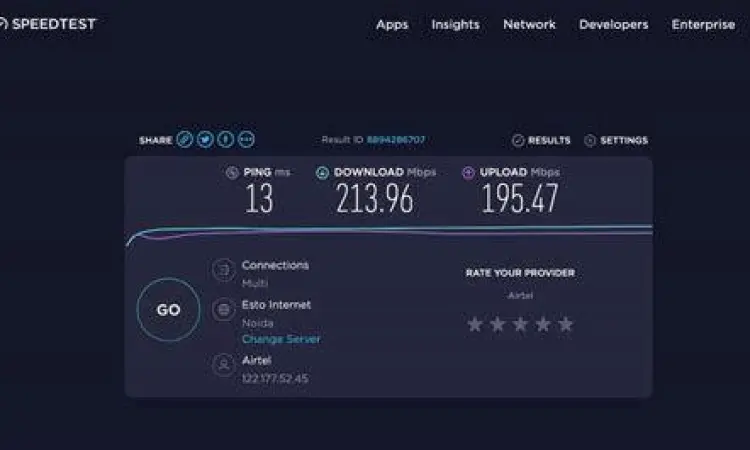Rate provider one star

pos(475,324)
